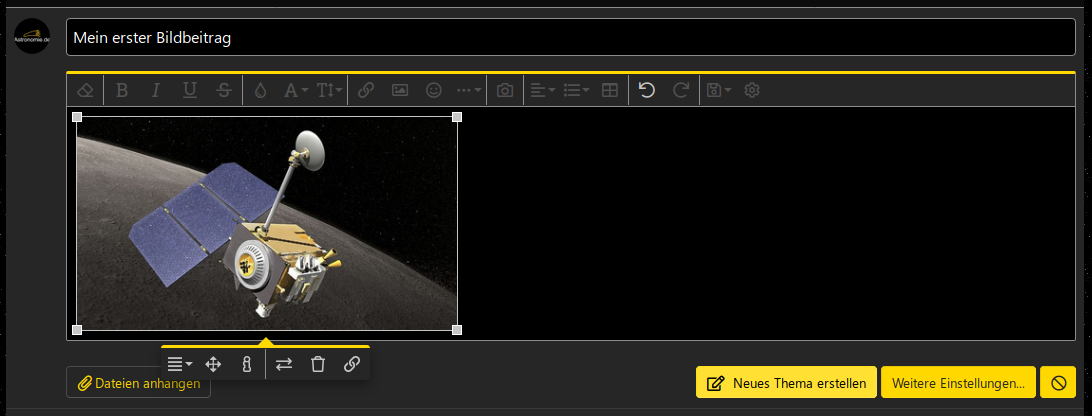Toggle strikethrough formatting
The image size is (1092, 416).
pyautogui.click(x=224, y=90)
